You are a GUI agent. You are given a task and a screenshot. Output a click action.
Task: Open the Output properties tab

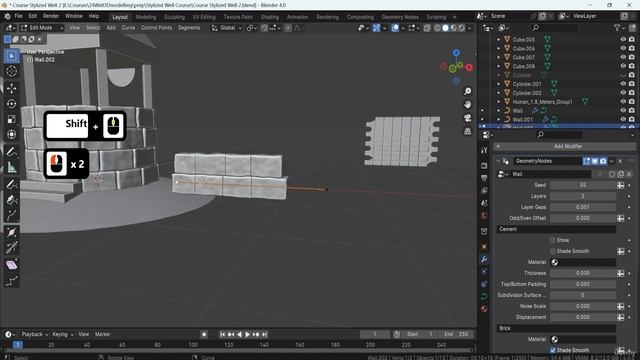pyautogui.click(x=484, y=178)
